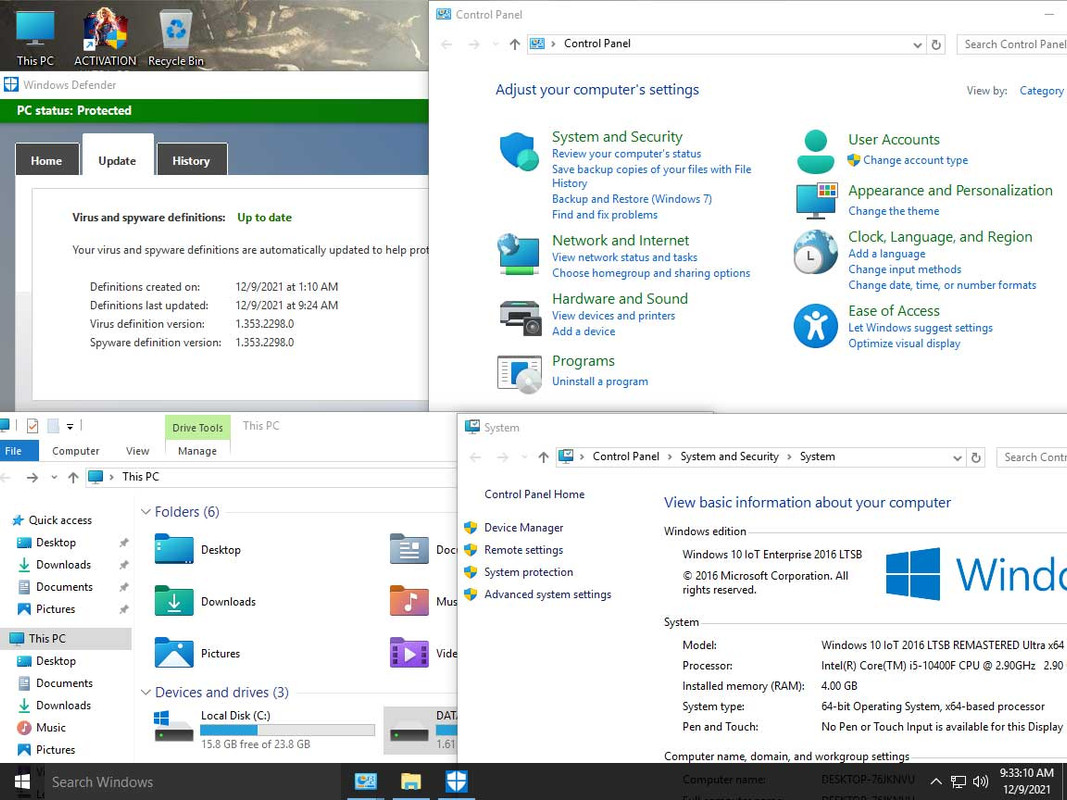The height and width of the screenshot is (800, 1067).
Task: Click the clock in taskbar
Action: pyautogui.click(x=1026, y=781)
